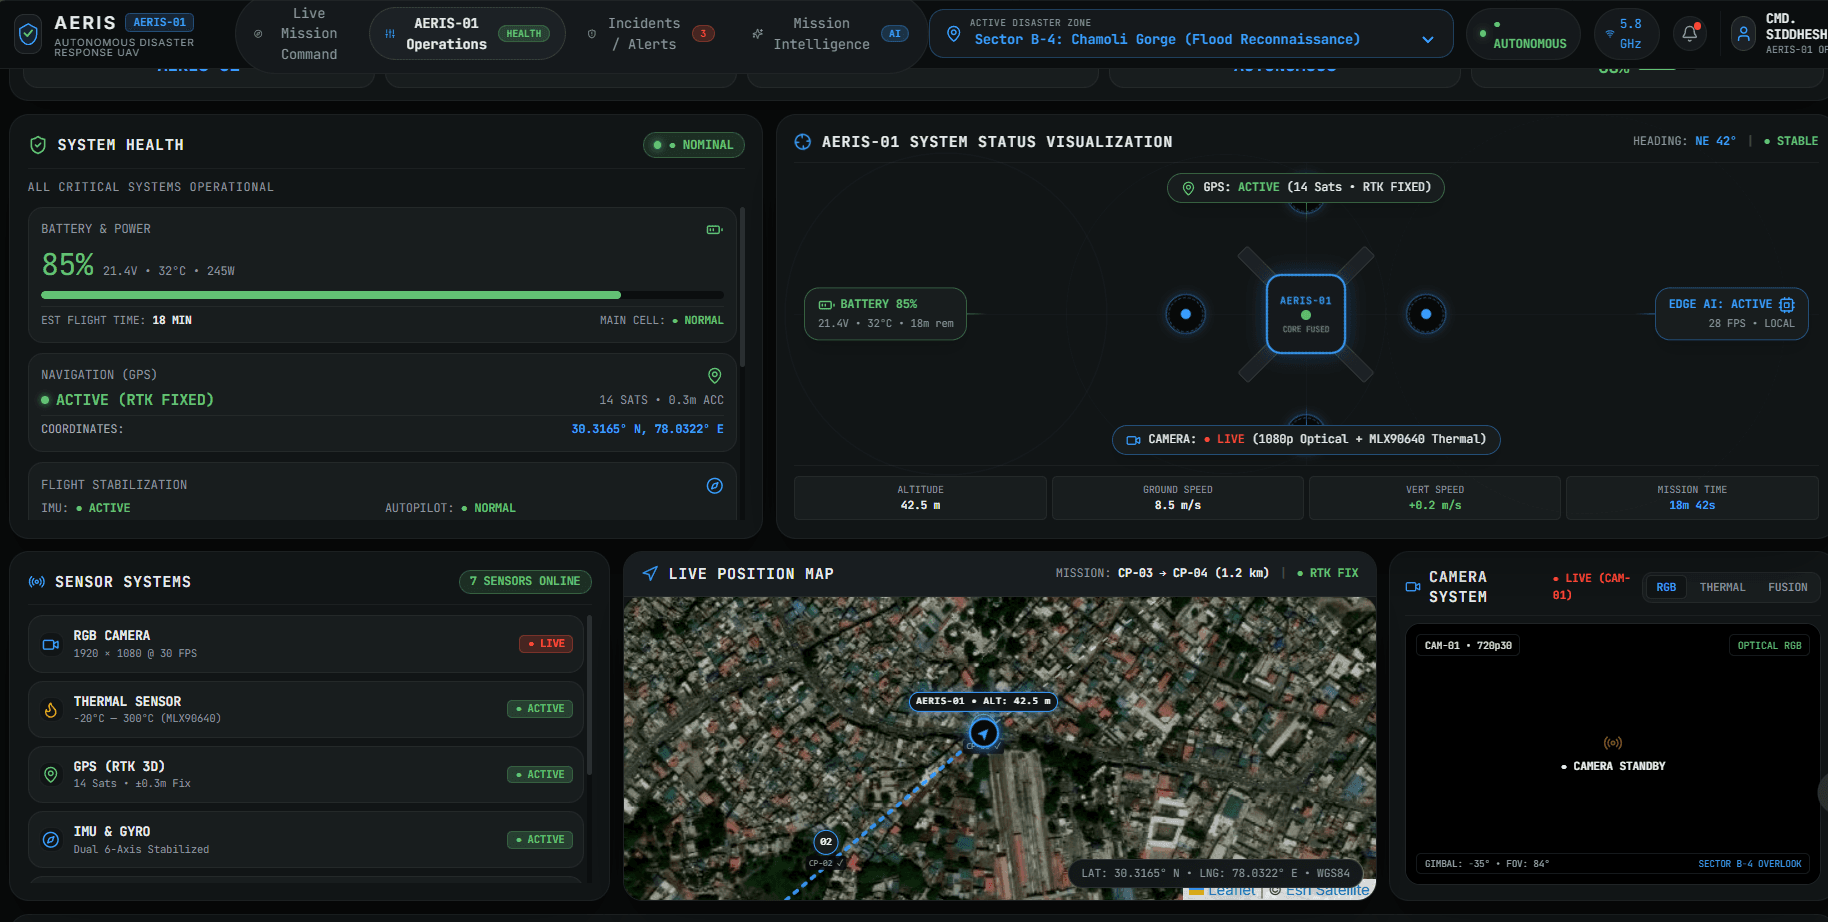Open the user profile avatar icon

tap(1743, 33)
